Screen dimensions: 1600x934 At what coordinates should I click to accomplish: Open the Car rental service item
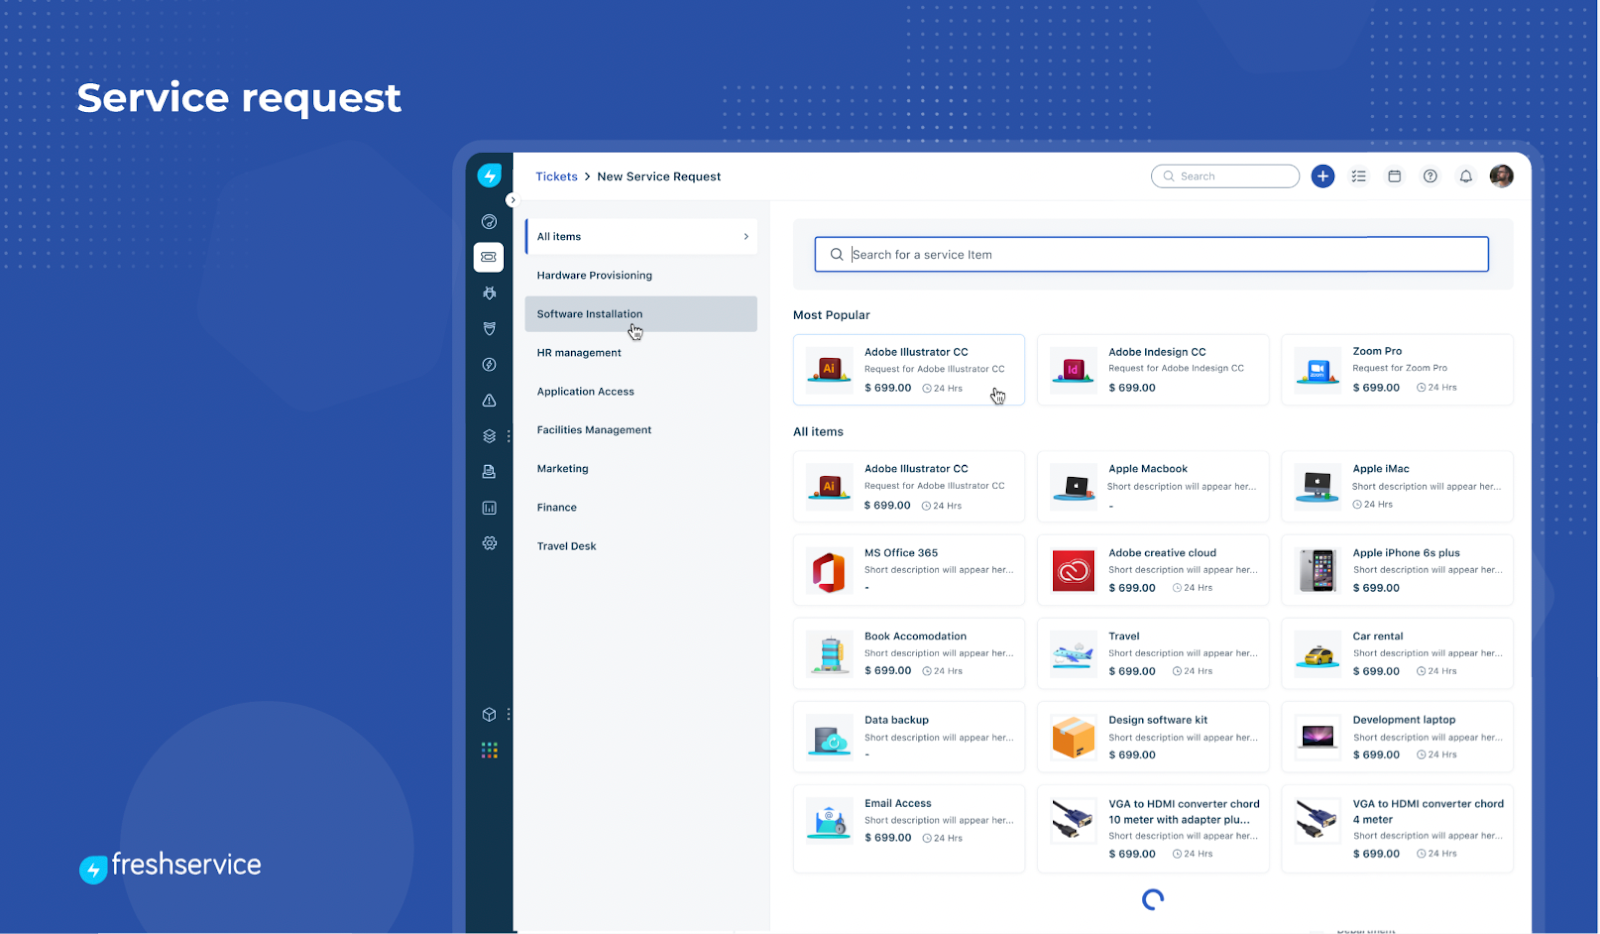tap(1397, 654)
